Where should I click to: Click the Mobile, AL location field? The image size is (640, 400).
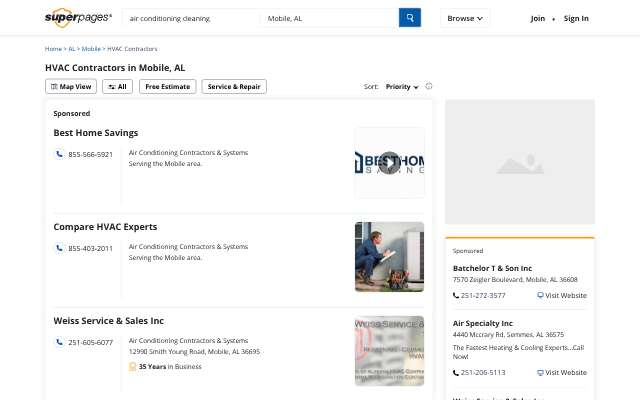(x=329, y=18)
